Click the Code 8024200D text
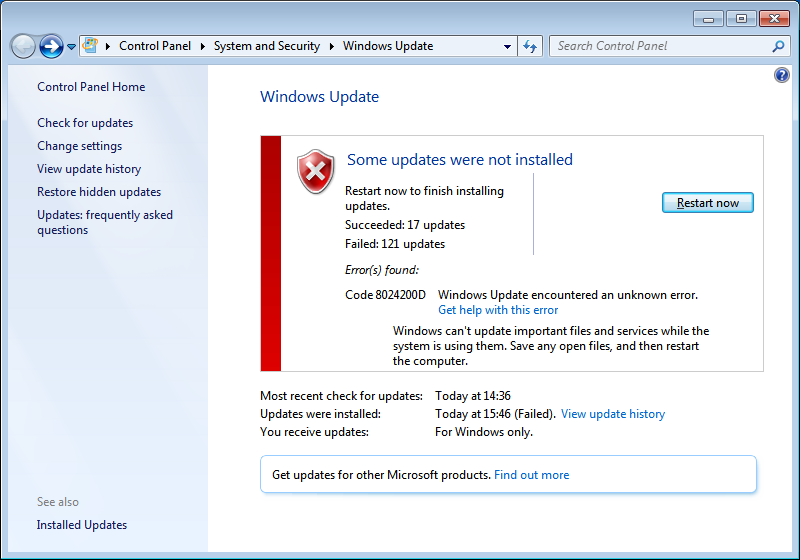This screenshot has height=560, width=800. [385, 295]
